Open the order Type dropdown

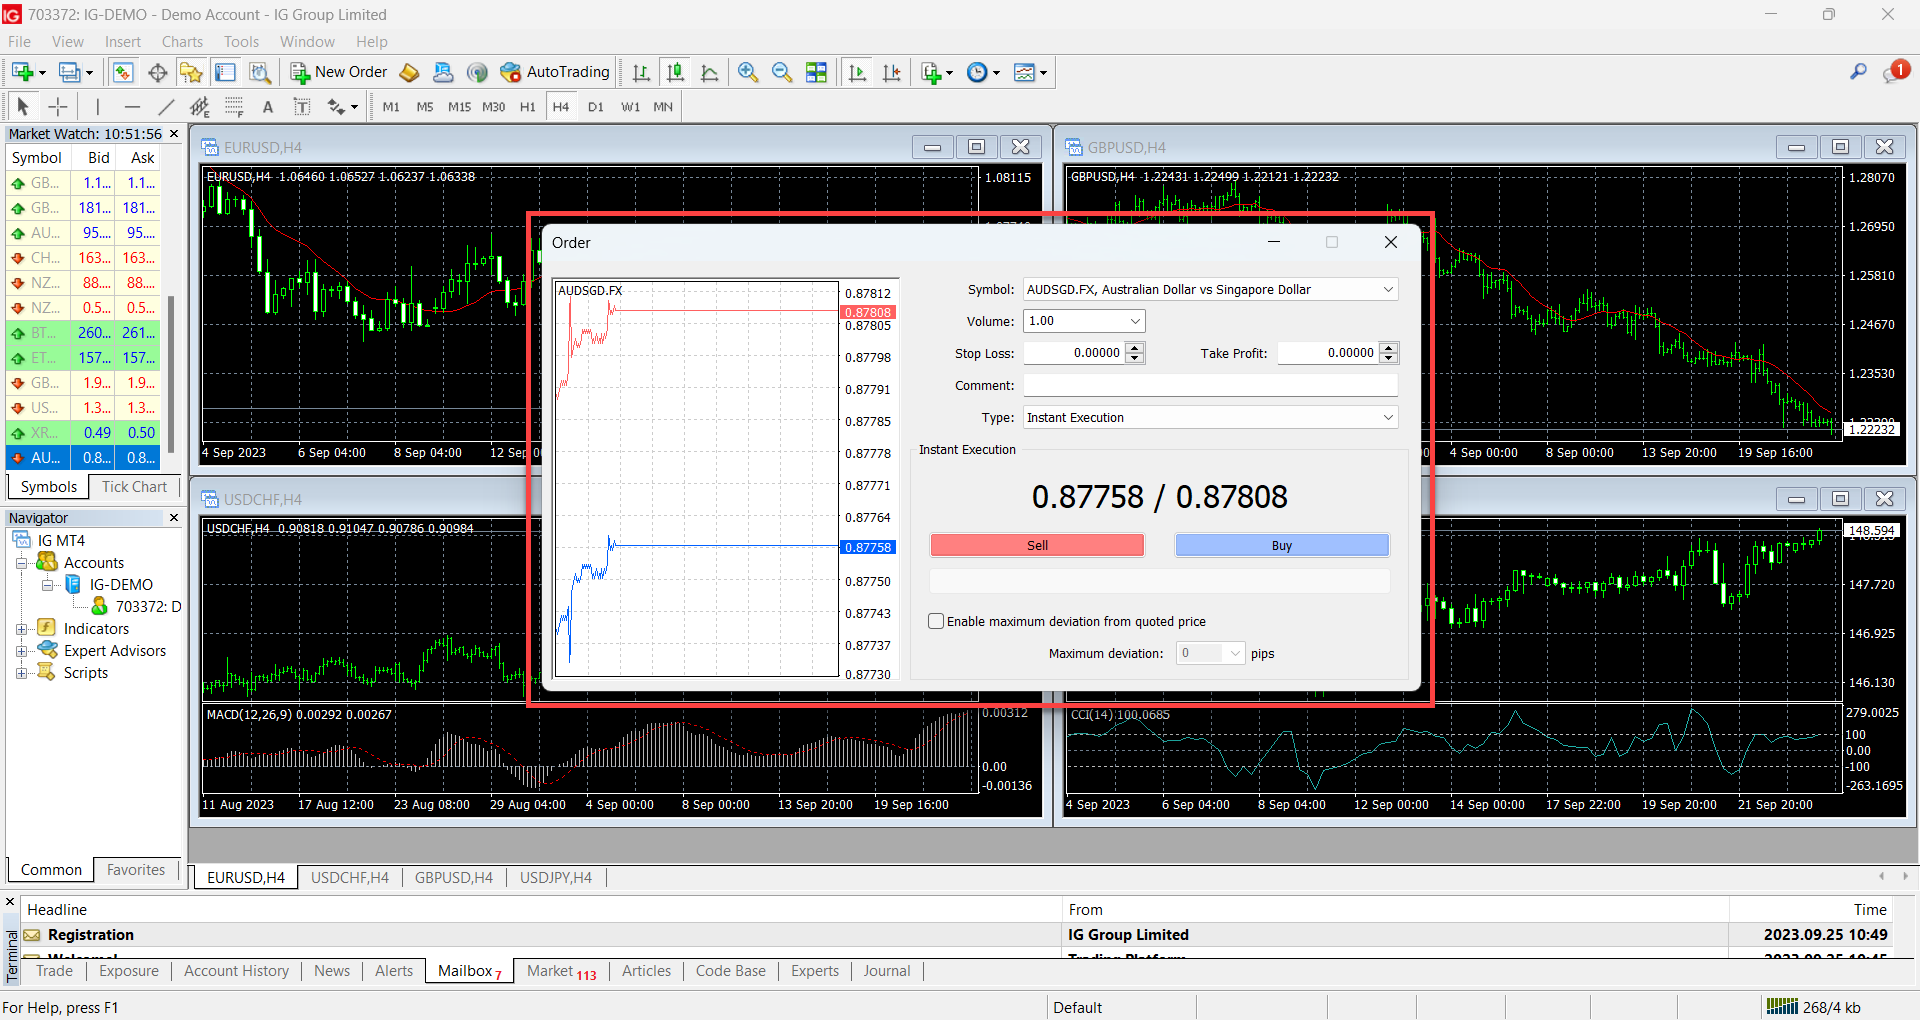pos(1387,418)
